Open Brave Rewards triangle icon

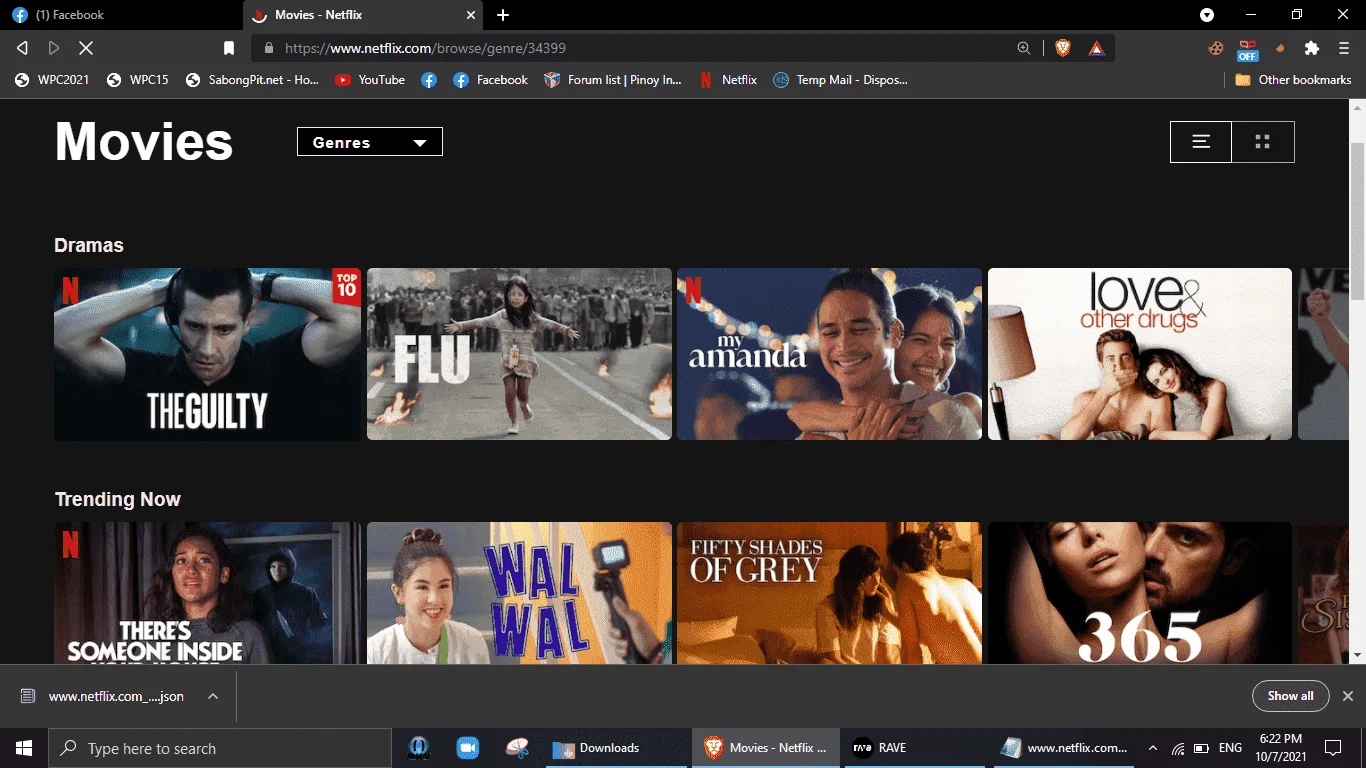click(1097, 48)
